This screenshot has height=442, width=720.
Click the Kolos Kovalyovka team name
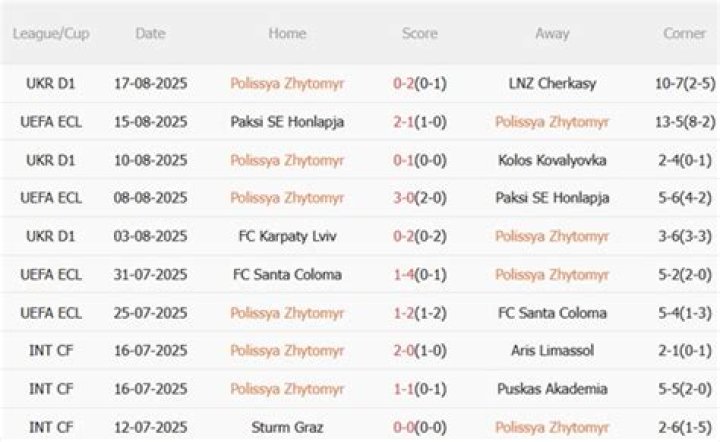(552, 160)
